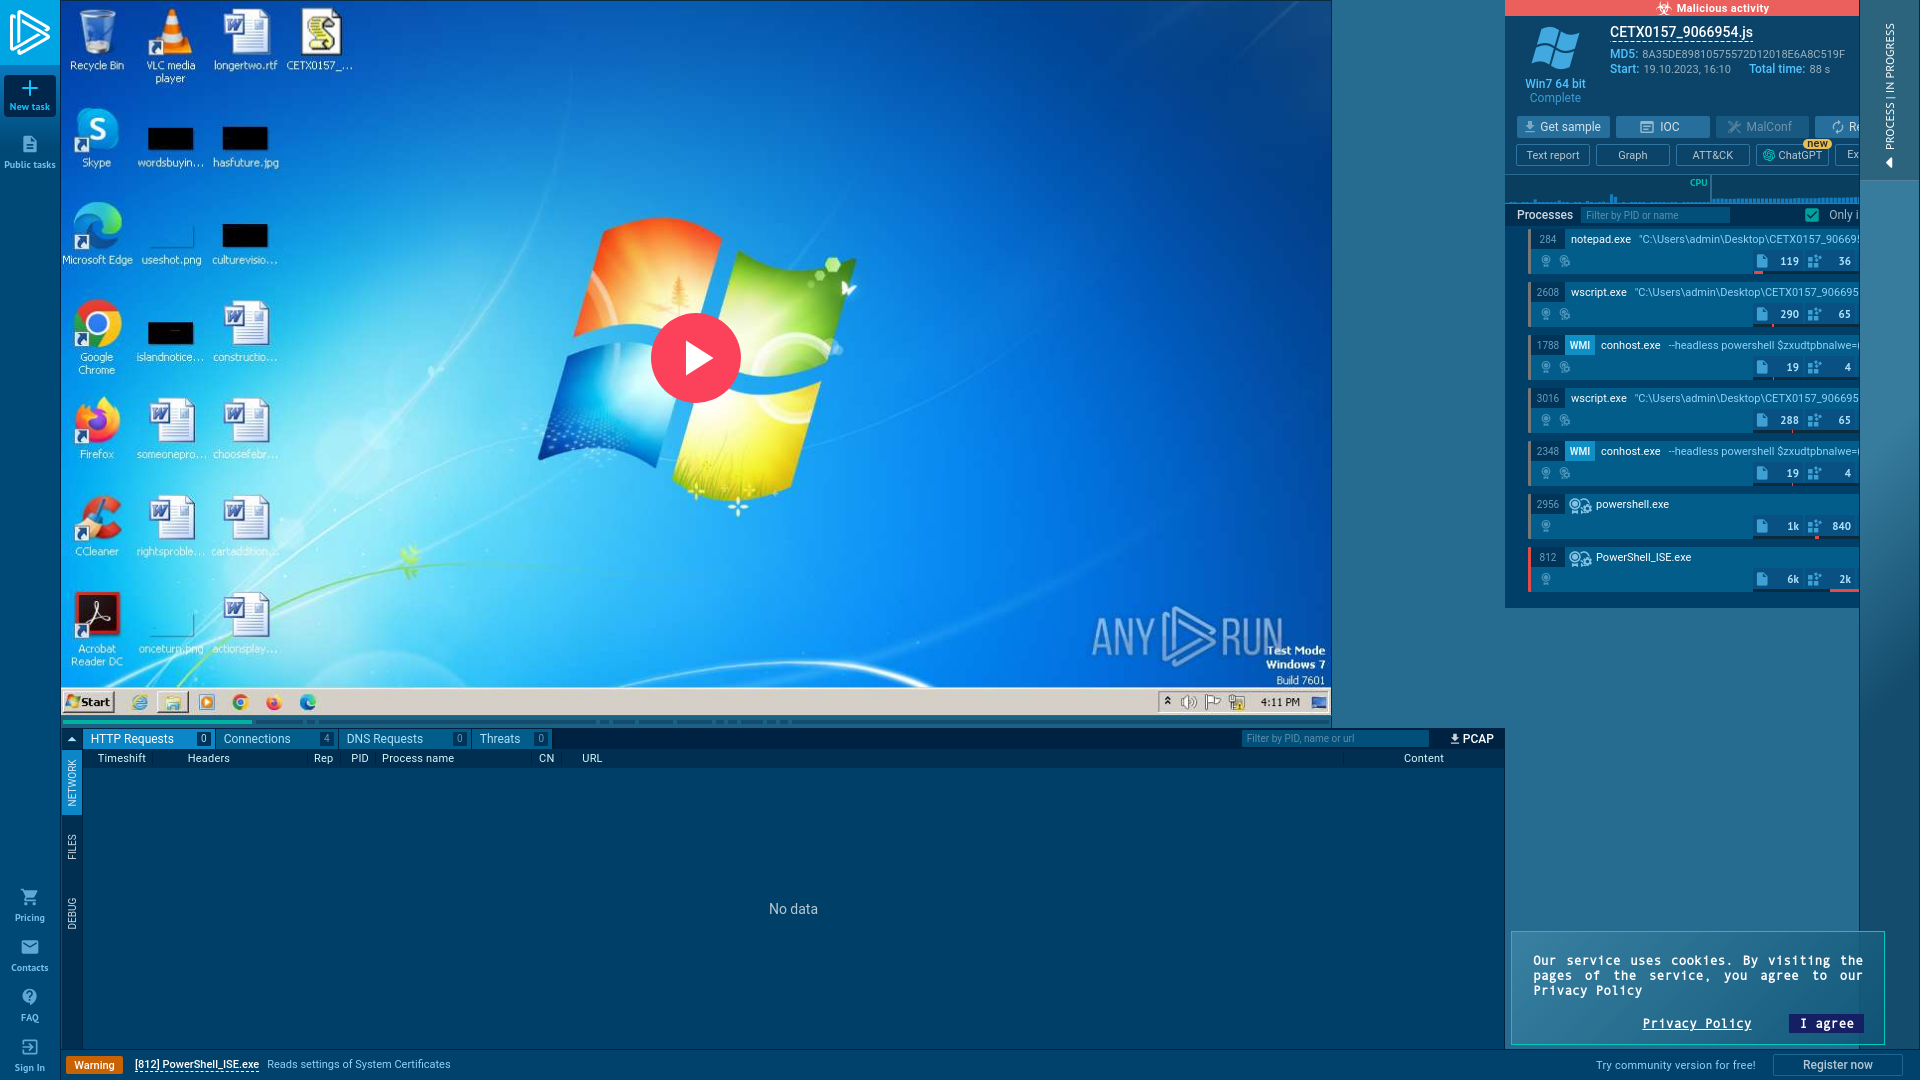
Task: Toggle Only important processes filter
Action: coord(1813,214)
